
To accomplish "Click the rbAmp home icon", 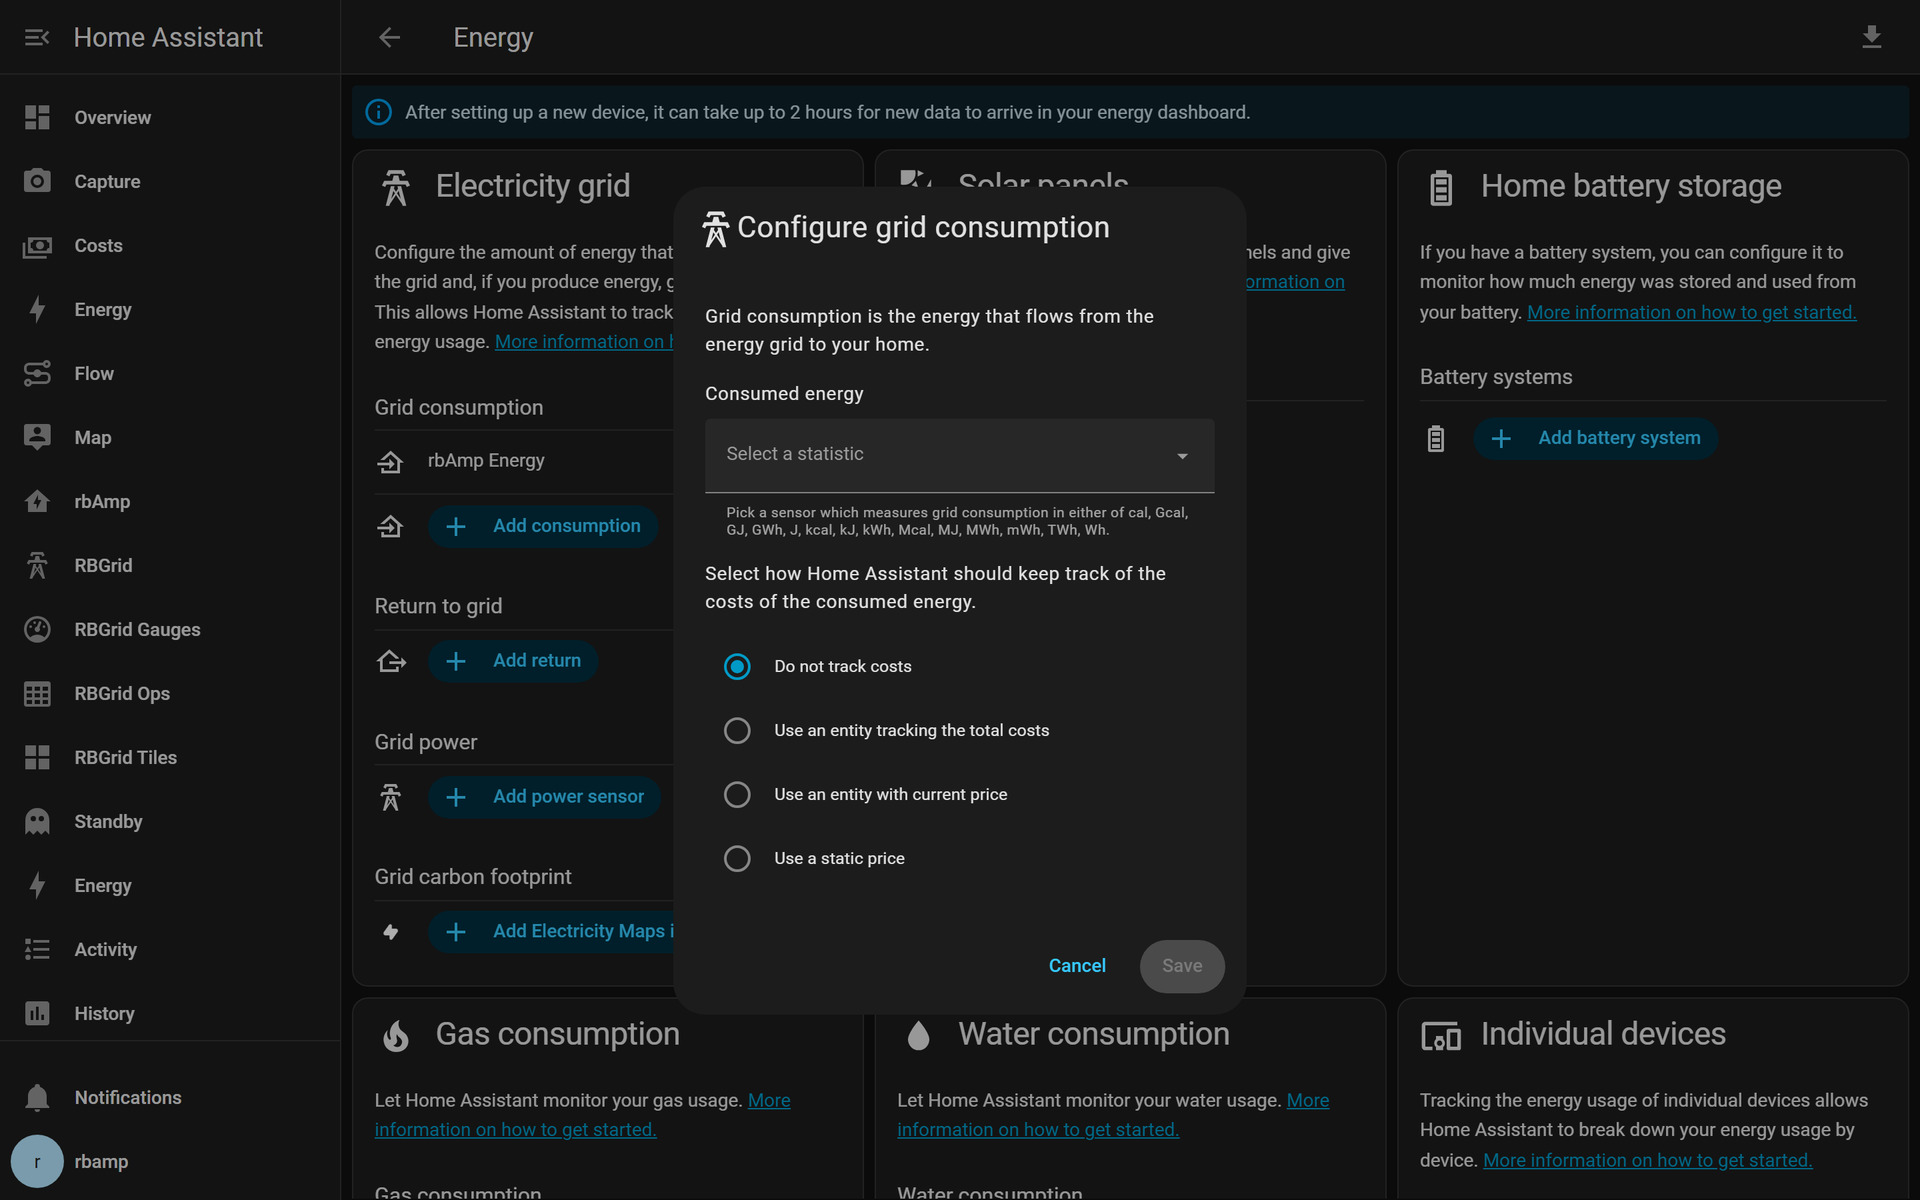I will click(x=37, y=501).
